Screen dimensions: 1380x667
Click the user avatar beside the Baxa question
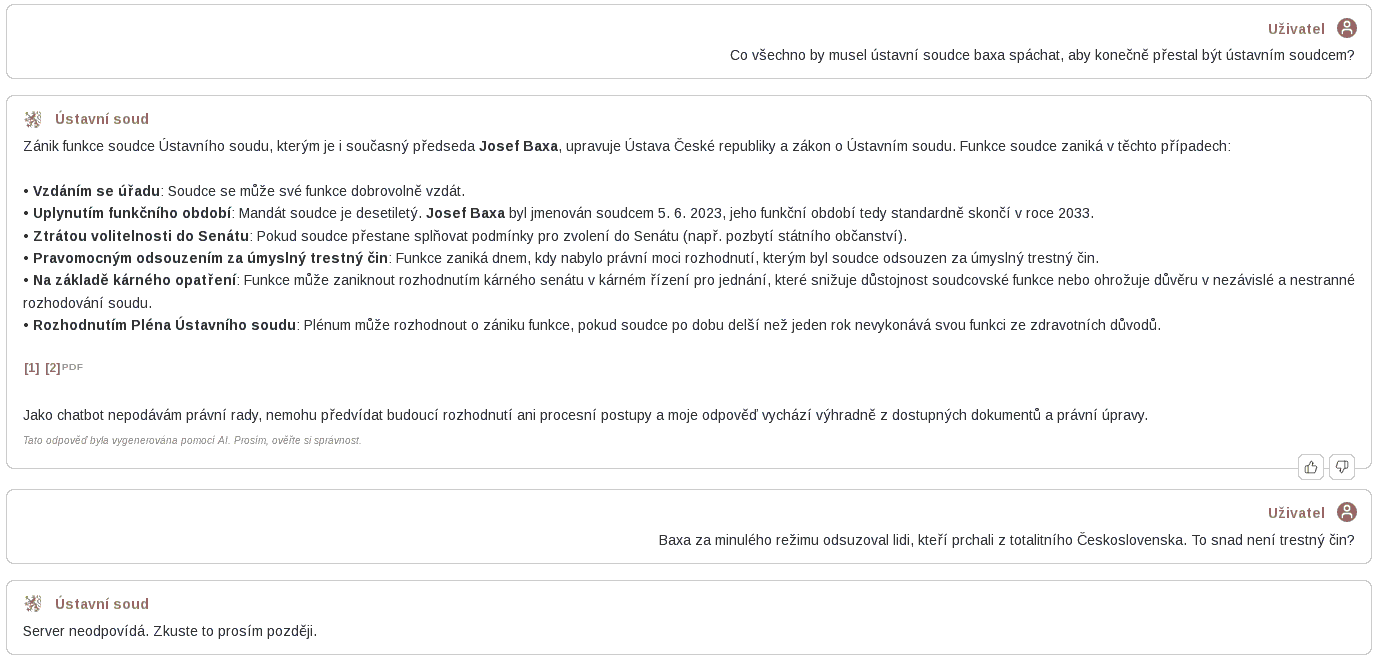click(x=1347, y=512)
